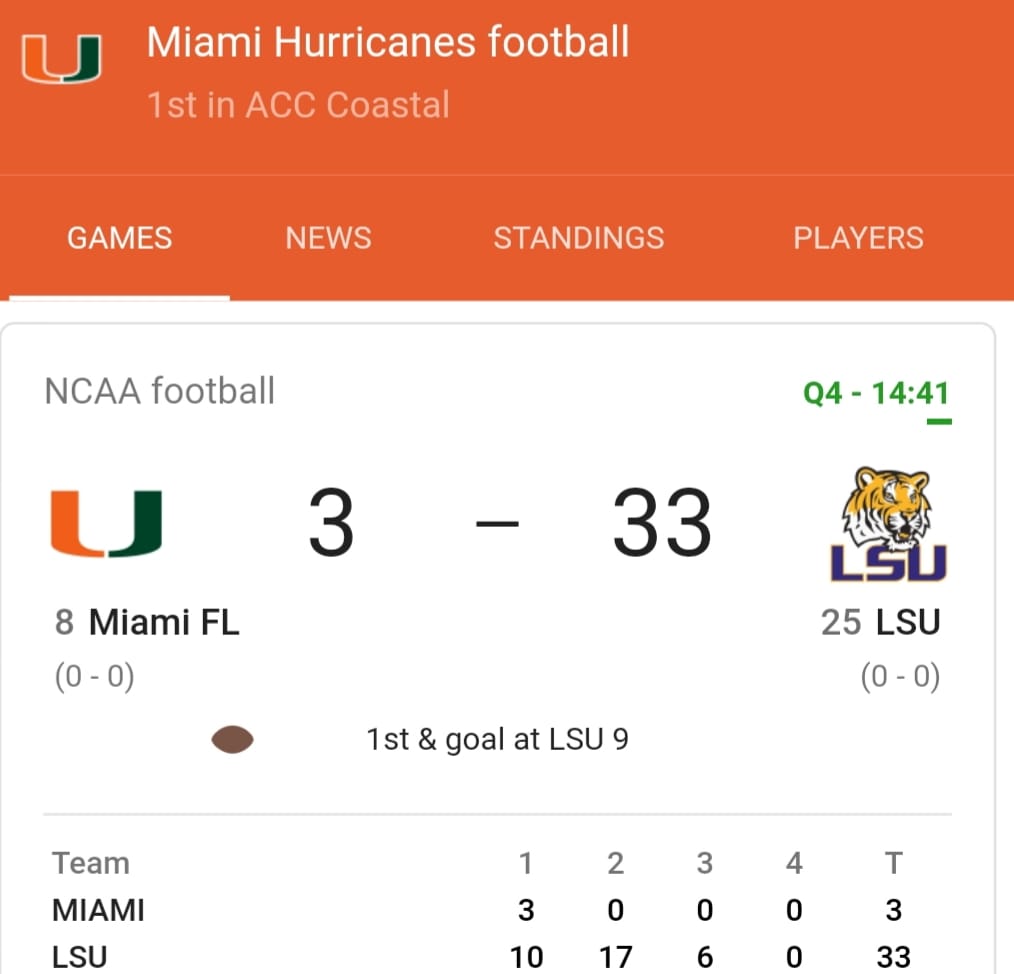Click the Miami Hurricanes football title
Screen dimensions: 1014x974
tap(388, 42)
